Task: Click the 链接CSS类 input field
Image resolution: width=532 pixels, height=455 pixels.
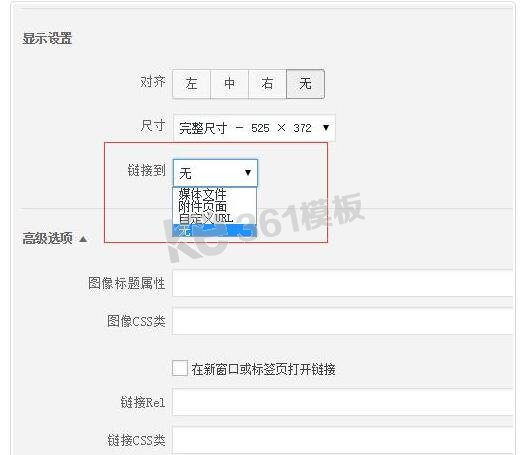Action: [343, 440]
